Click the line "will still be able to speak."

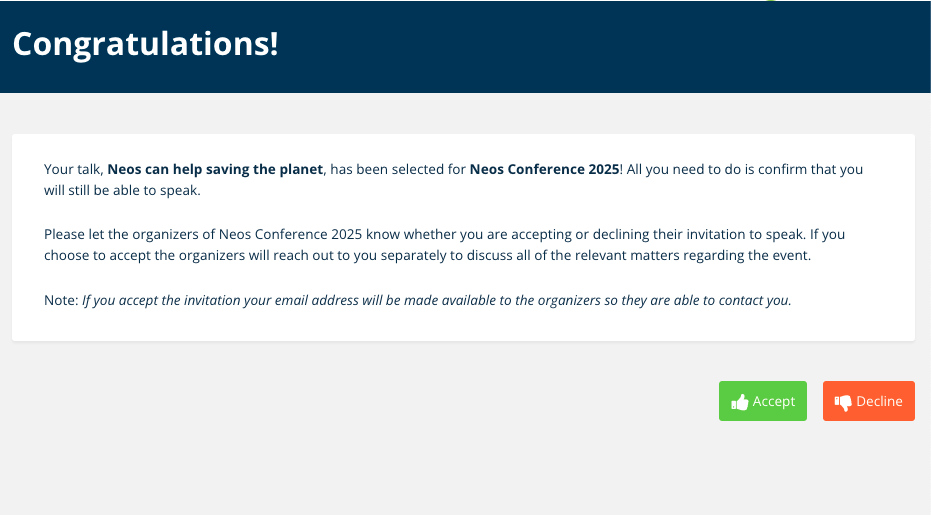point(122,191)
